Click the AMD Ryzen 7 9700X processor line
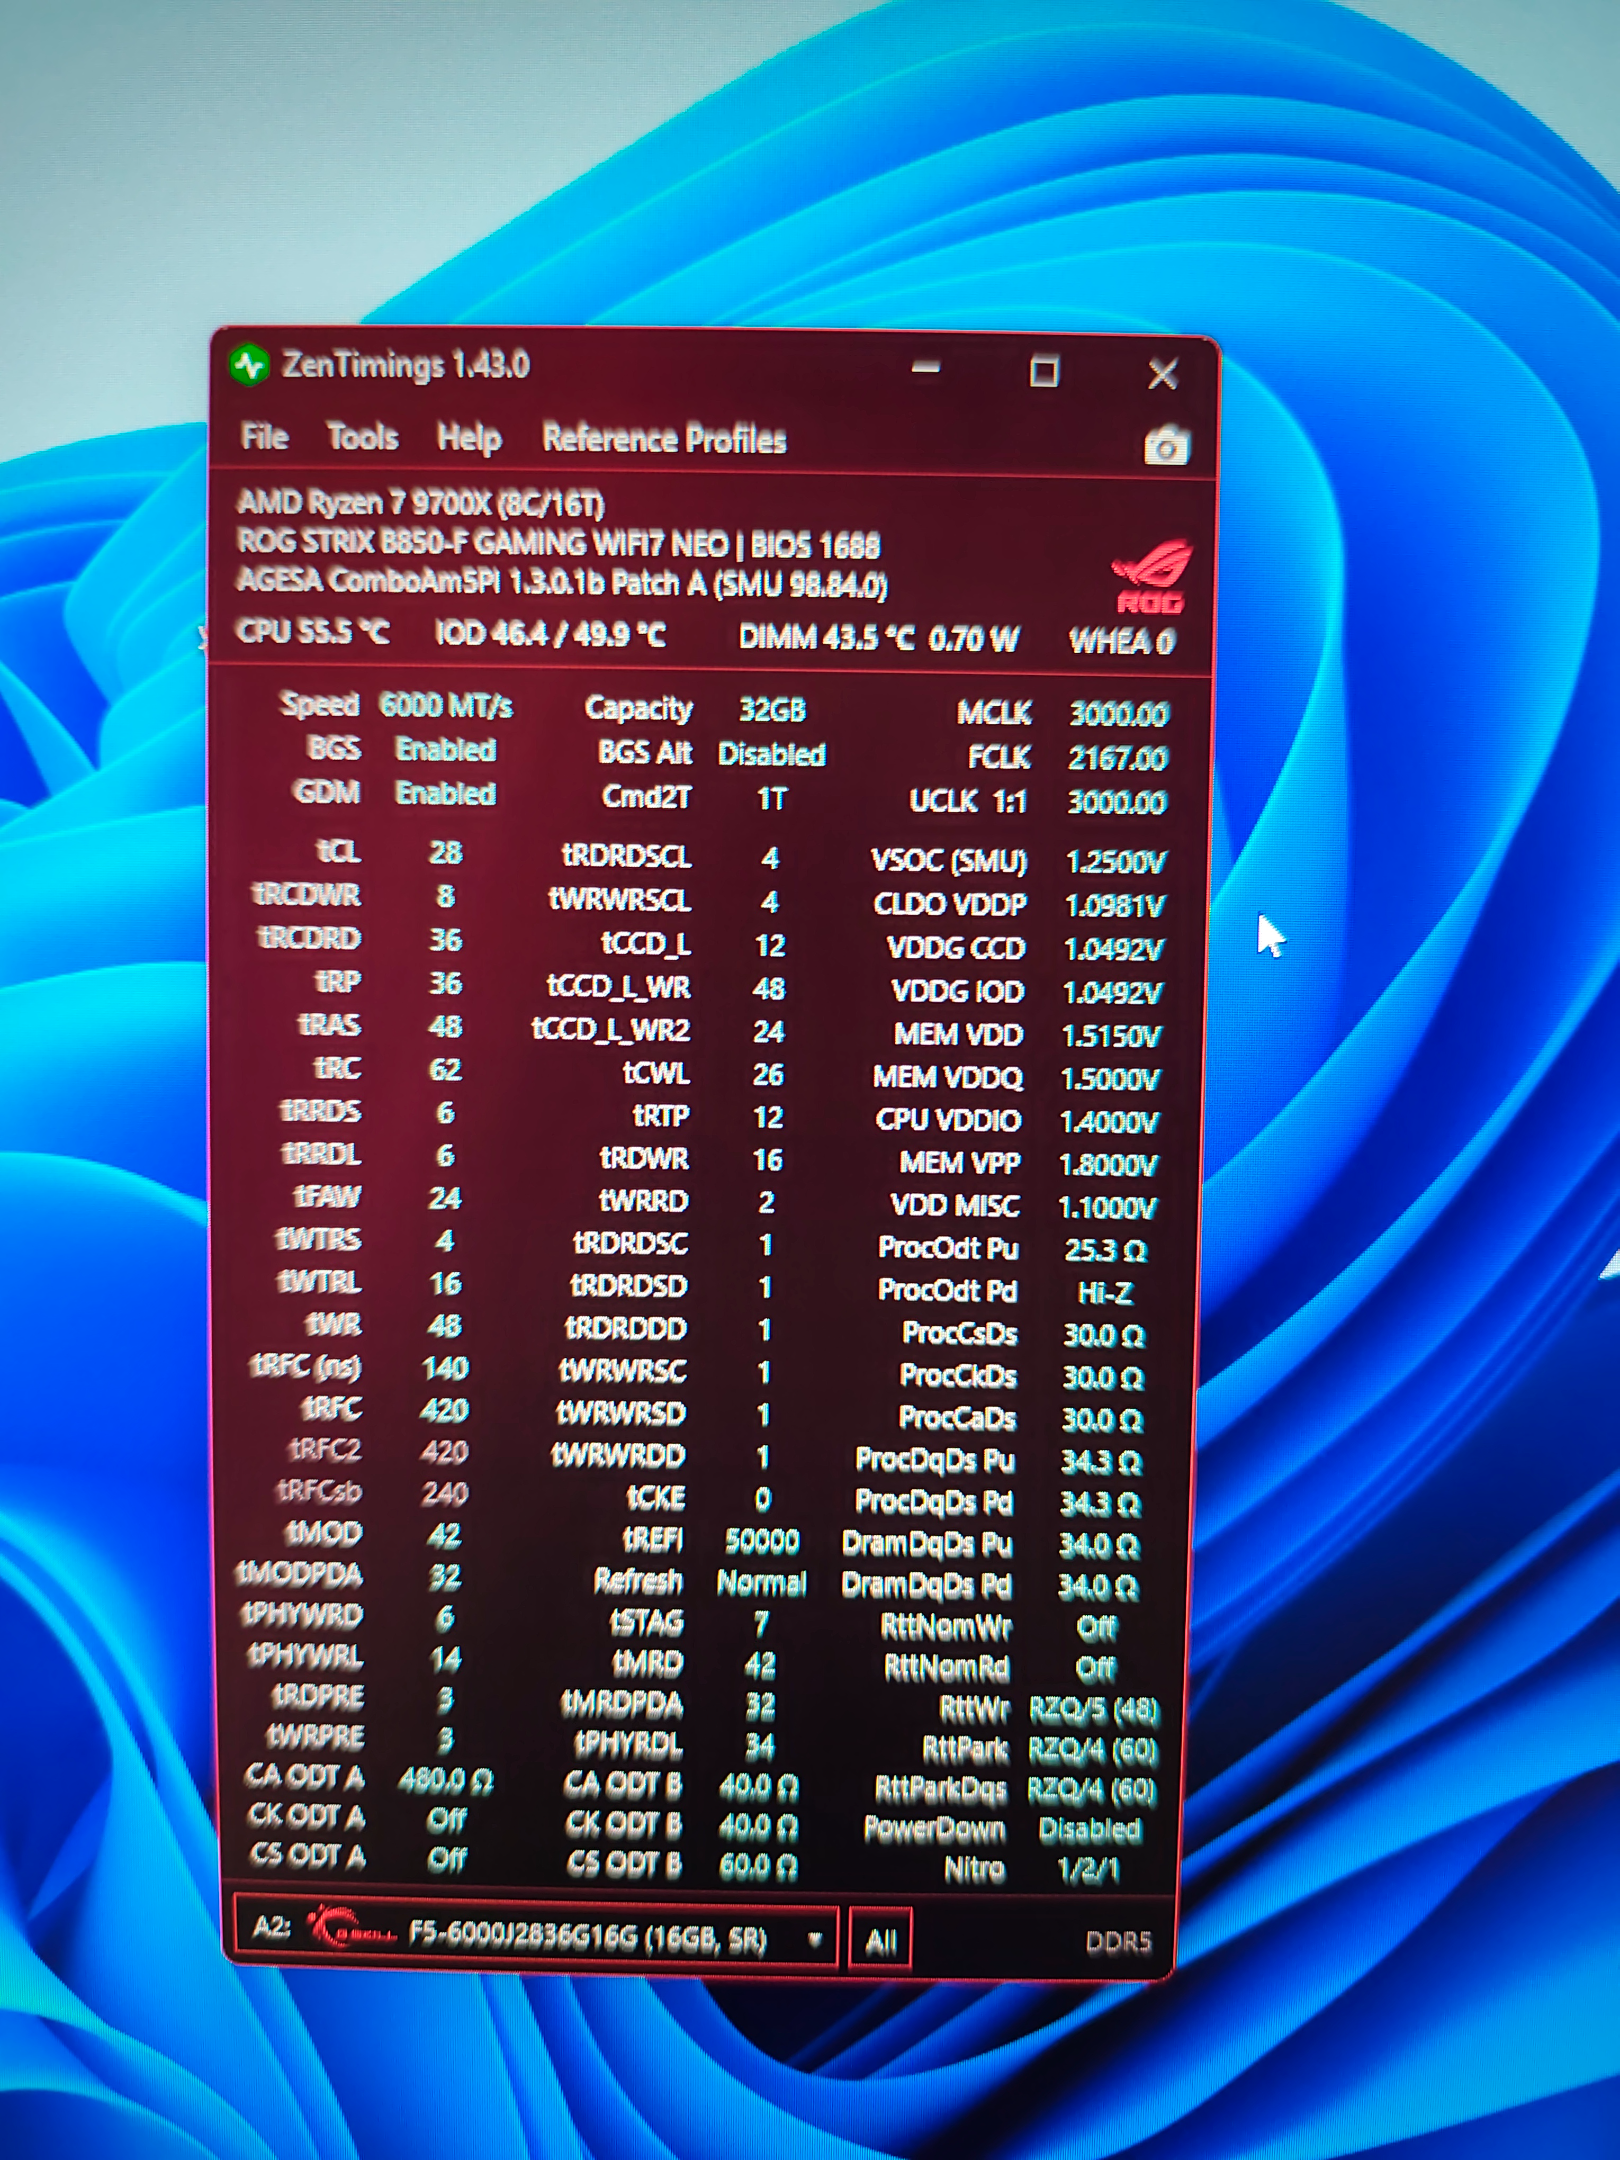 click(x=421, y=503)
